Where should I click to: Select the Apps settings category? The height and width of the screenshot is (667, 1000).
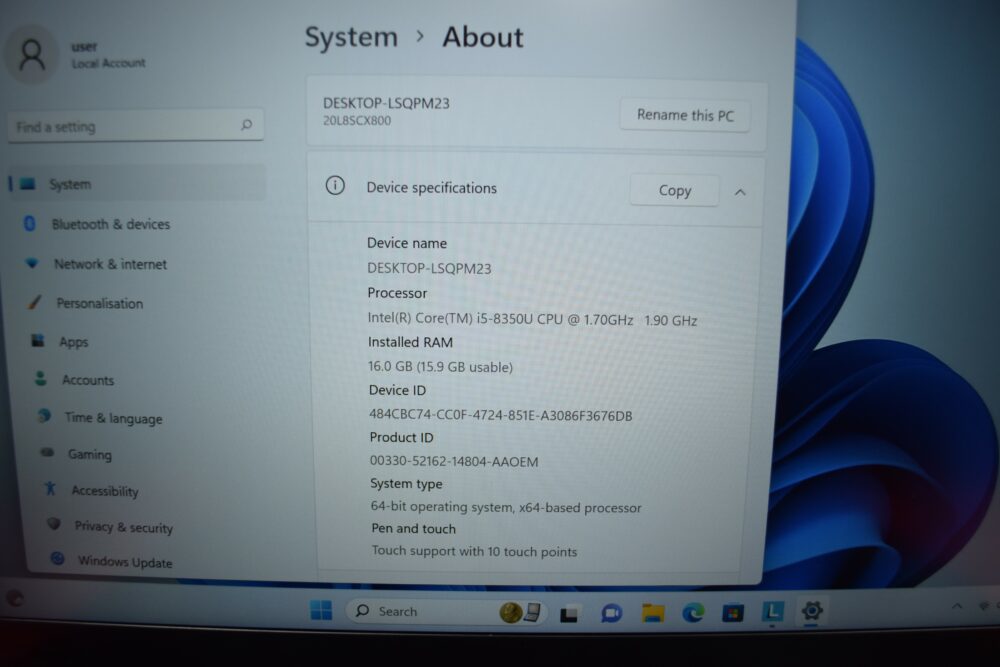pos(73,342)
